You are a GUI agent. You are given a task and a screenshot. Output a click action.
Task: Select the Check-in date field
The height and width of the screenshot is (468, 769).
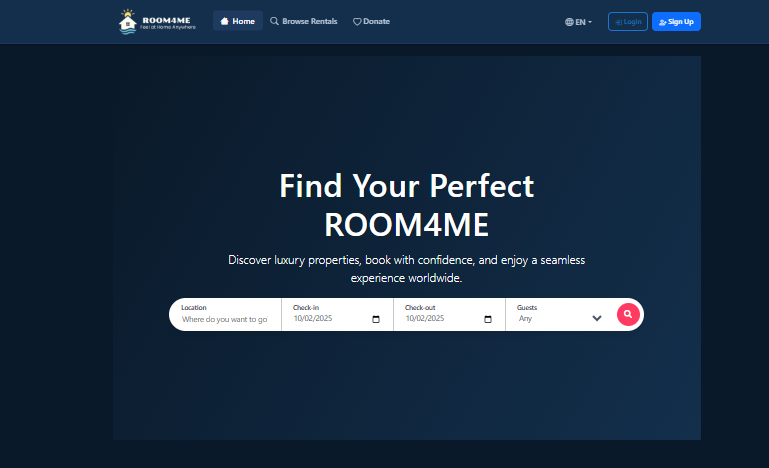tap(325, 320)
